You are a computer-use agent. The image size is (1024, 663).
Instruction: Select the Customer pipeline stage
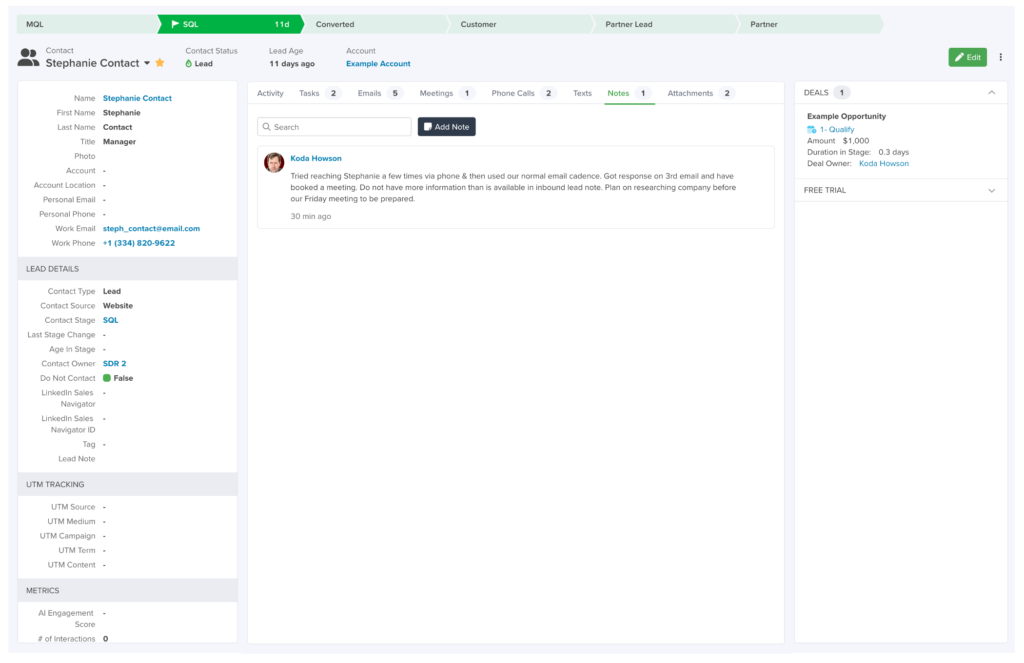coord(521,24)
